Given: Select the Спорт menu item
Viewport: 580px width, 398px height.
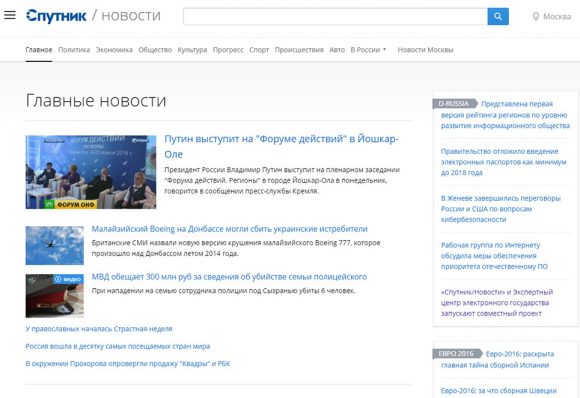Looking at the screenshot, I should click(259, 50).
